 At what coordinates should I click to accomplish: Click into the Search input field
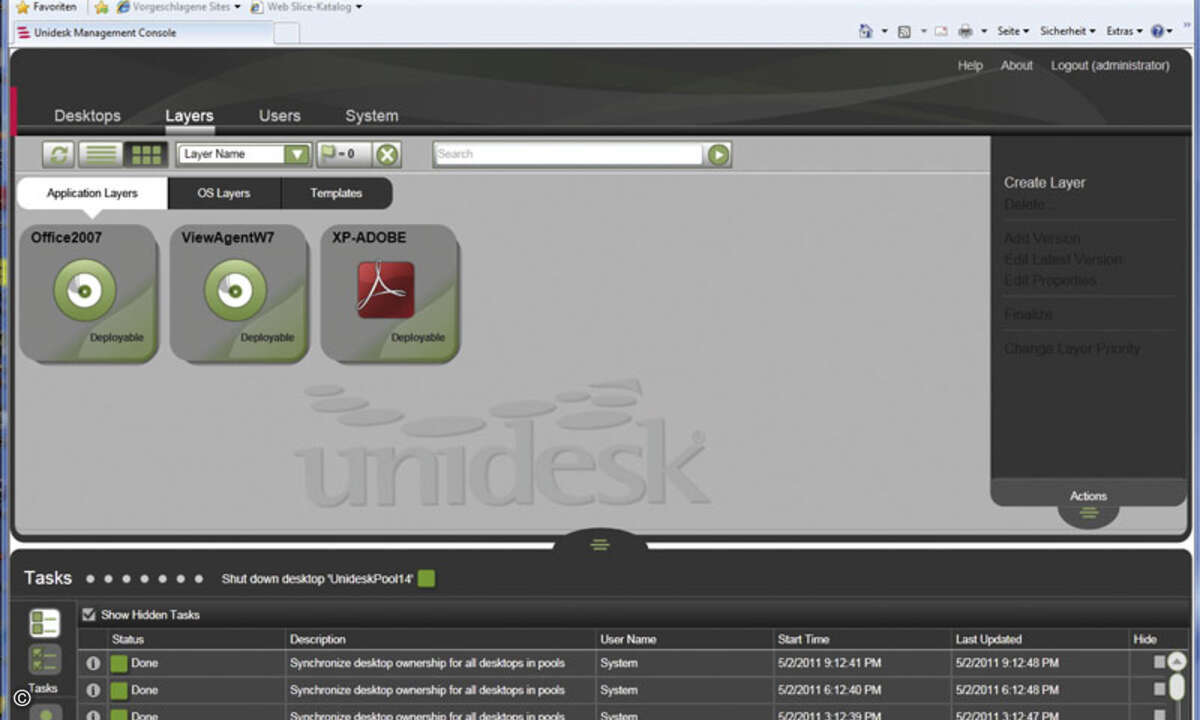568,154
